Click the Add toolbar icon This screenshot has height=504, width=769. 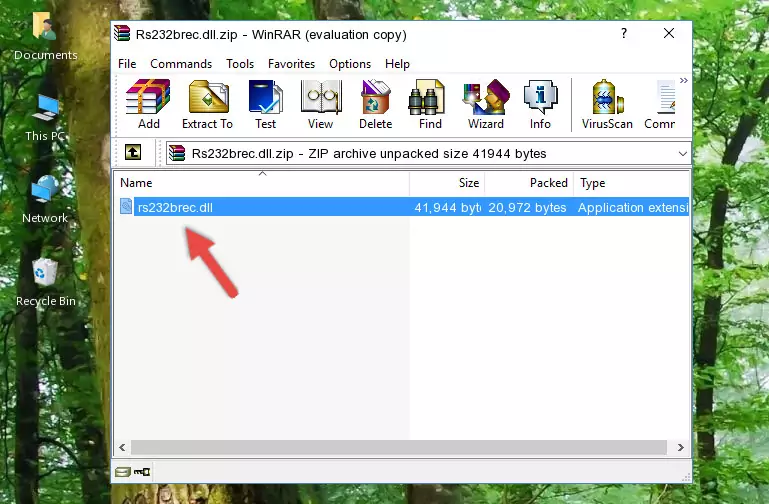tap(148, 104)
